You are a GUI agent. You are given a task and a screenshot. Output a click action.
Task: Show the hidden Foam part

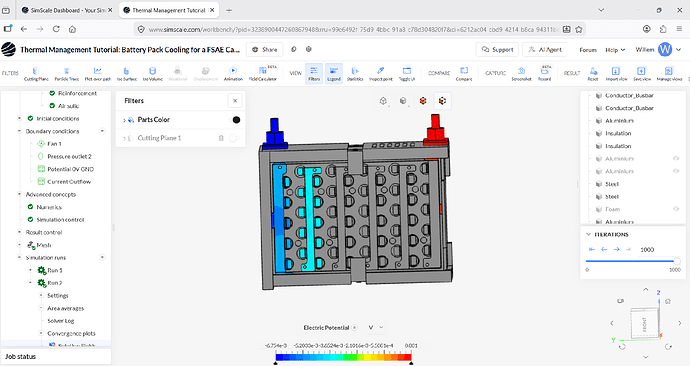pyautogui.click(x=676, y=209)
